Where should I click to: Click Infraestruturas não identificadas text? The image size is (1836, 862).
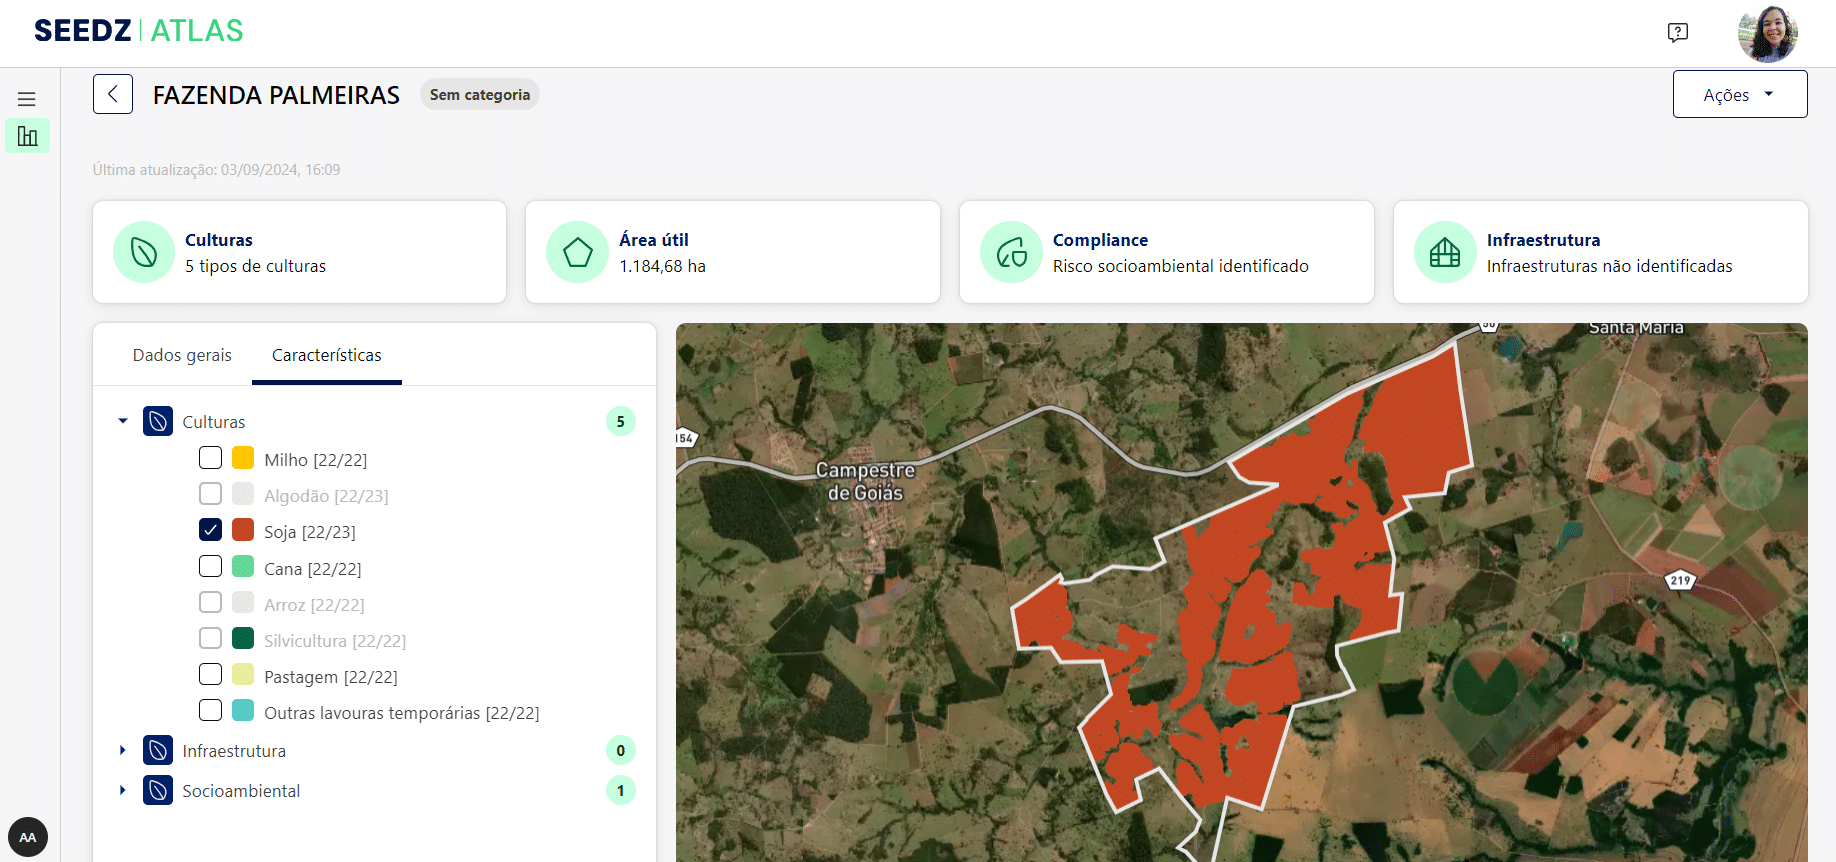pyautogui.click(x=1610, y=266)
